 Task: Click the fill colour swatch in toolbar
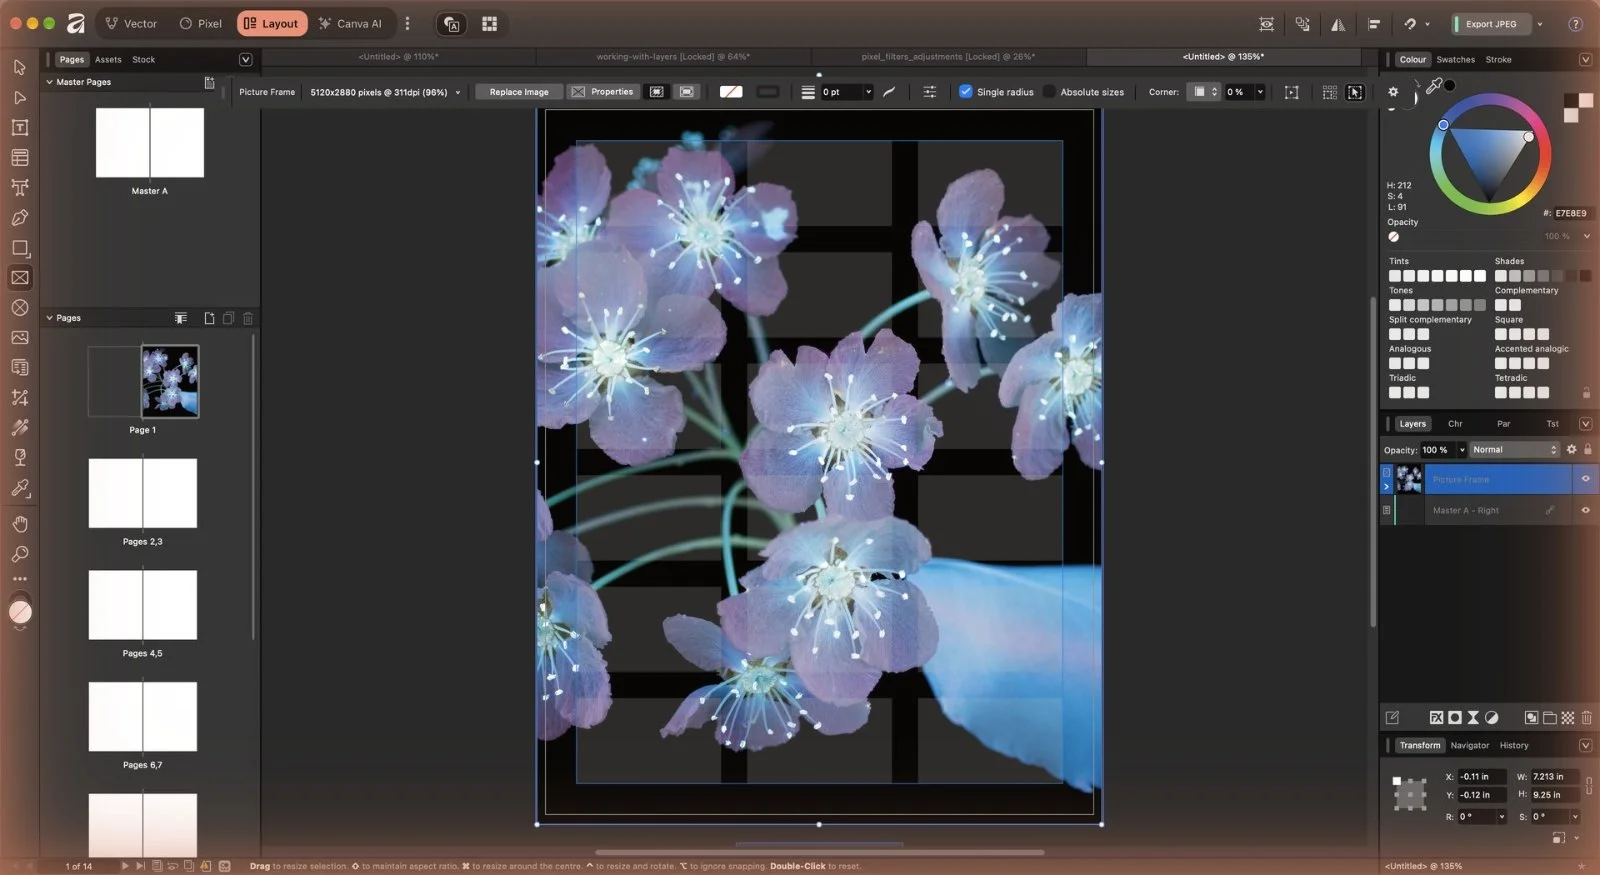click(731, 91)
